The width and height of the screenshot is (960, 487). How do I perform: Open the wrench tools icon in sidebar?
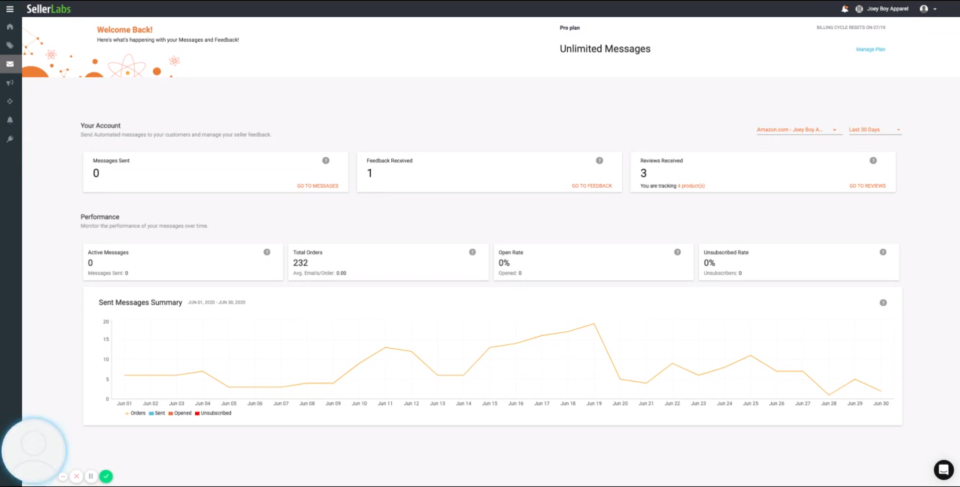point(10,139)
